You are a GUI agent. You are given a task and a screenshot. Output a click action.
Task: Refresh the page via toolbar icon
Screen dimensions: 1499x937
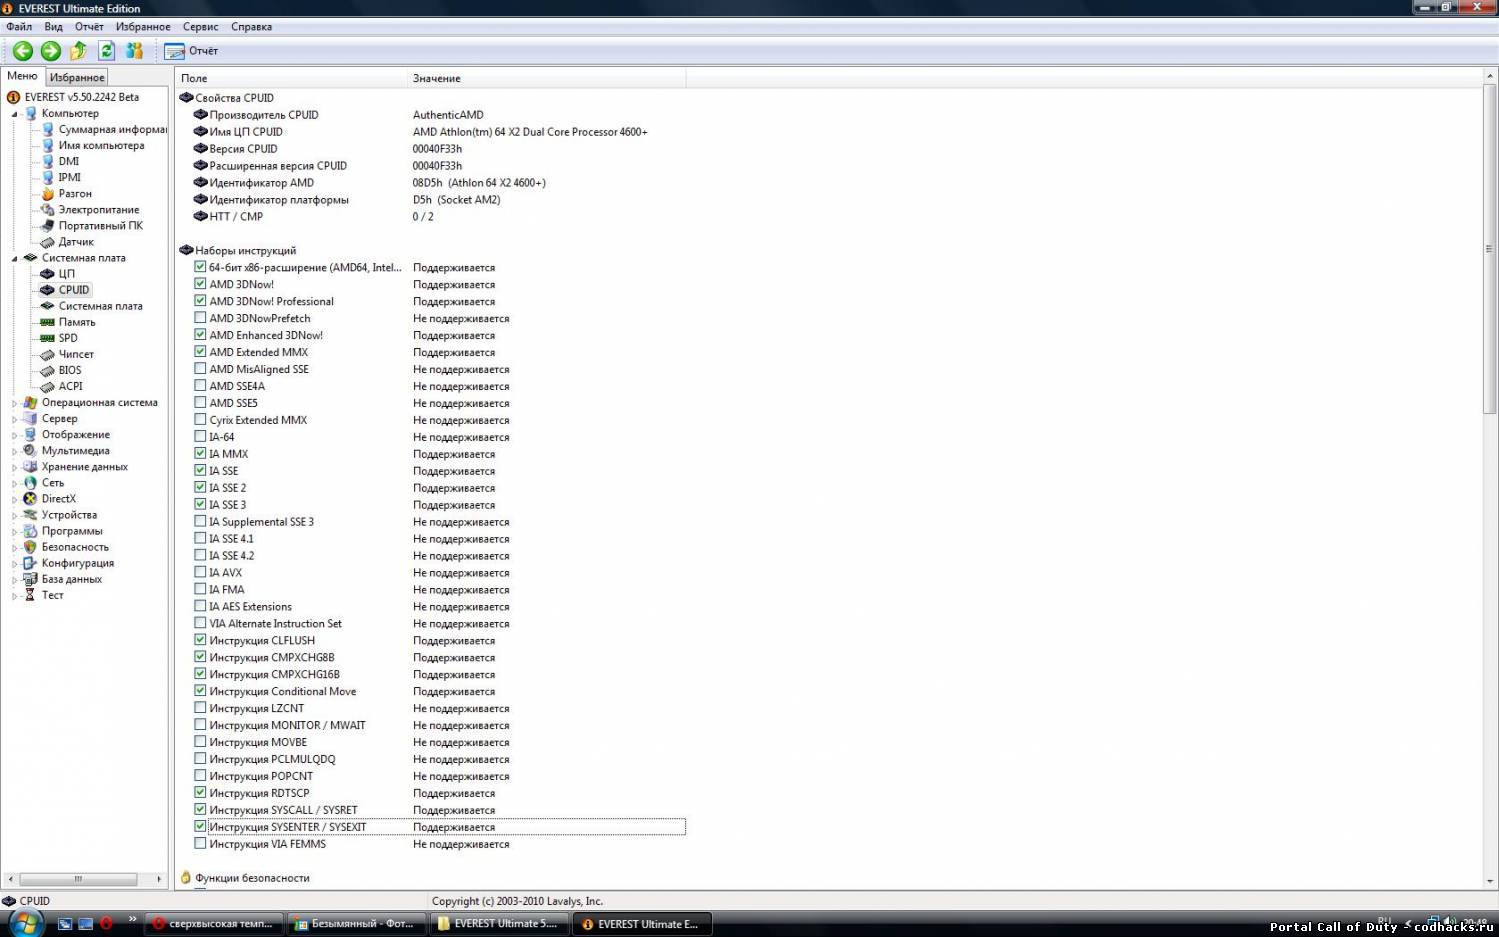point(106,51)
